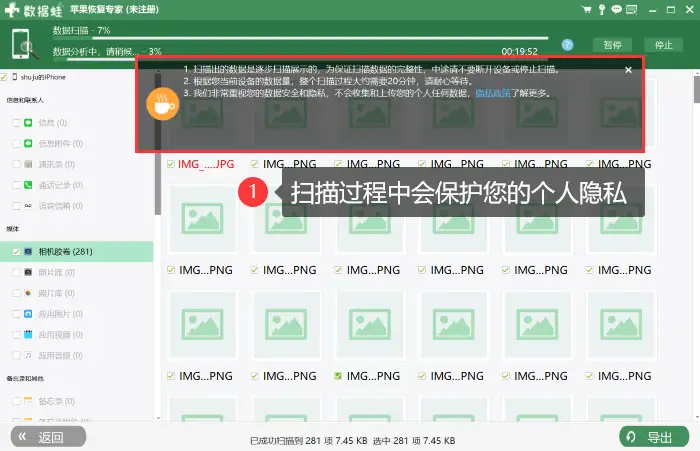
Task: Click the 应用音频 music note icon
Action: [28, 355]
